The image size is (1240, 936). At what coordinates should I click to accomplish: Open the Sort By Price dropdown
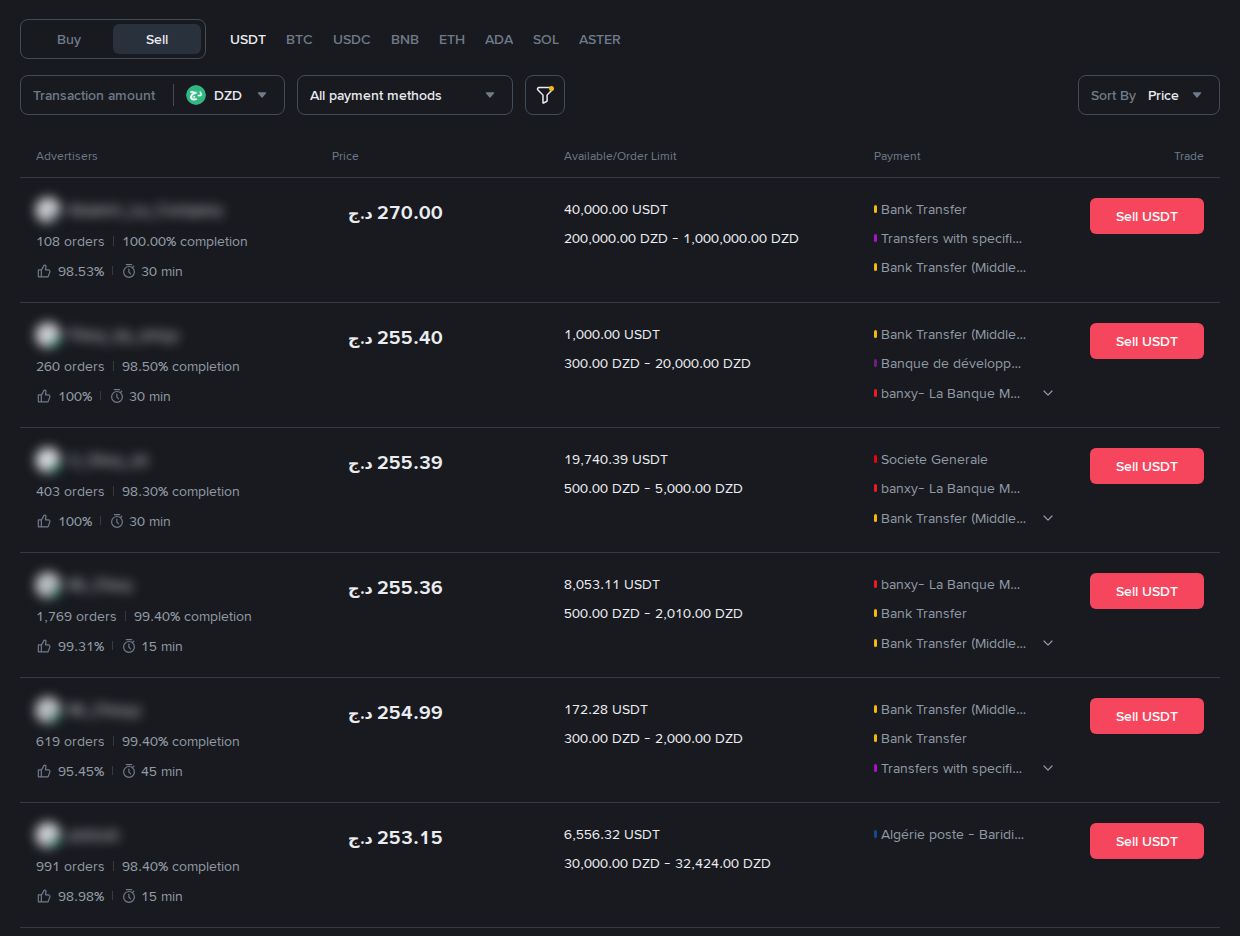pos(1149,95)
